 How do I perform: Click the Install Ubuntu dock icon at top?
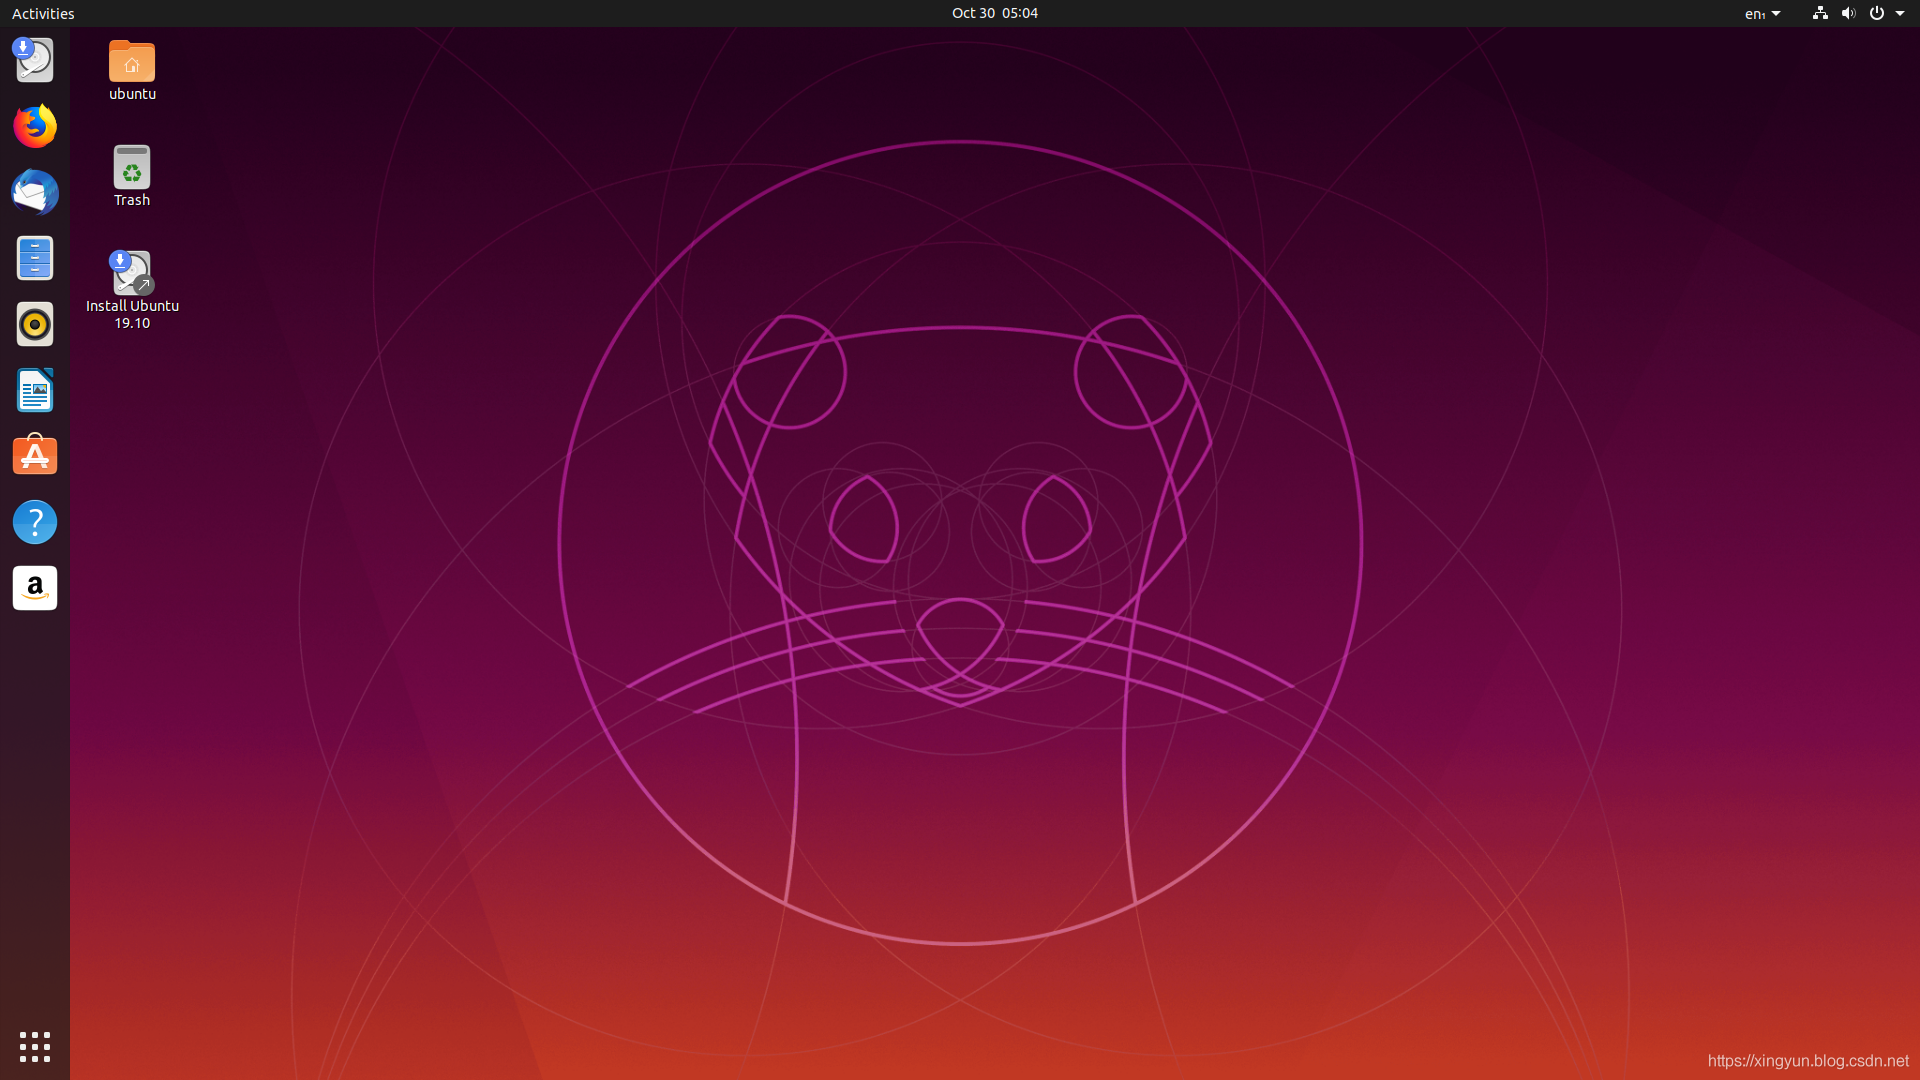pyautogui.click(x=35, y=60)
